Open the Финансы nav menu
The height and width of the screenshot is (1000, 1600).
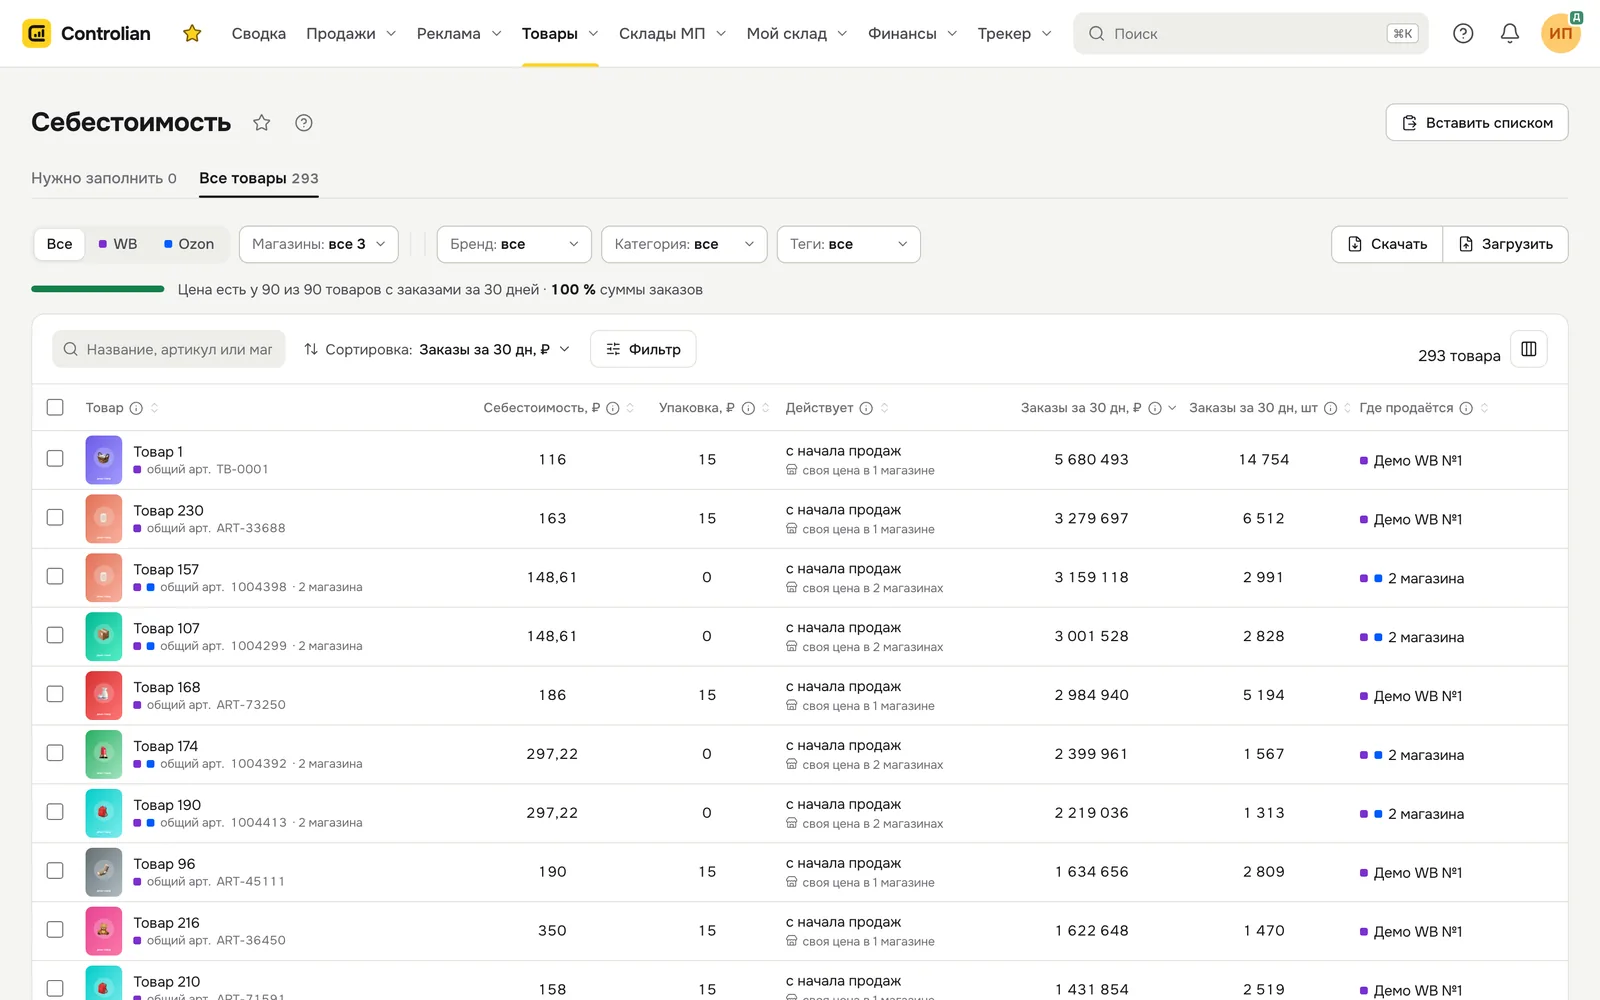tap(912, 33)
